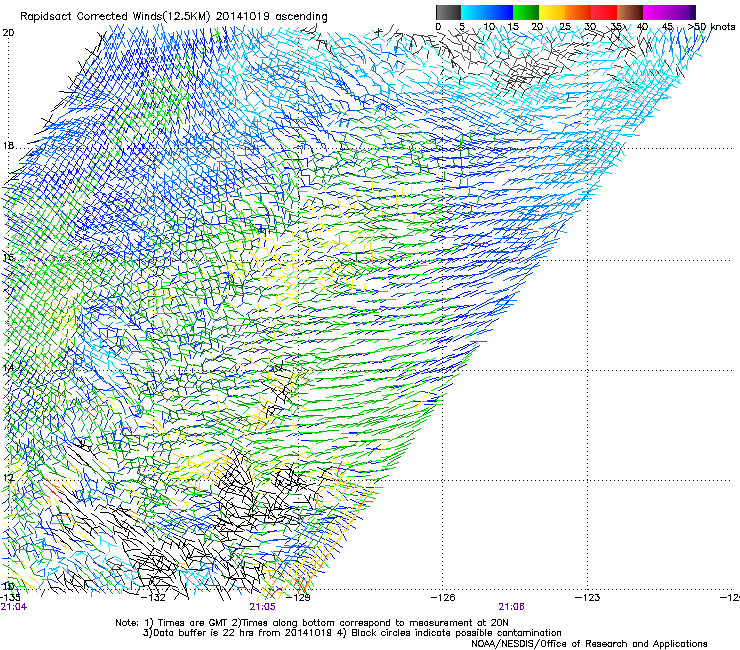Click the purple '21:05' time label

pyautogui.click(x=262, y=607)
